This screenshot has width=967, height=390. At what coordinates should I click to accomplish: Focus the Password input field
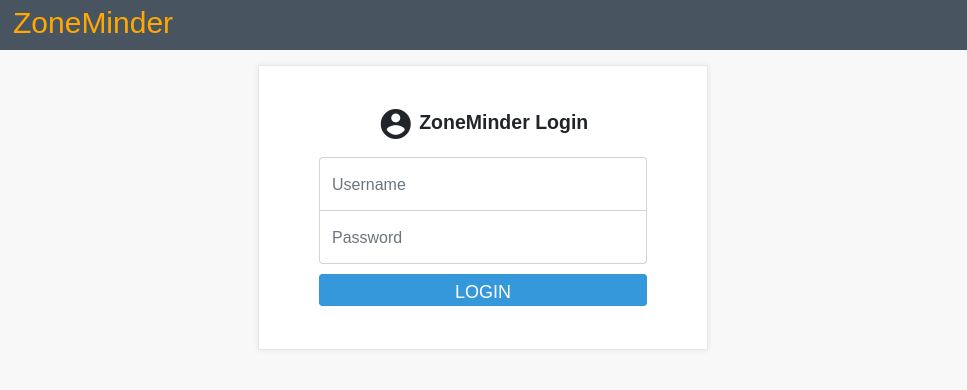[483, 237]
